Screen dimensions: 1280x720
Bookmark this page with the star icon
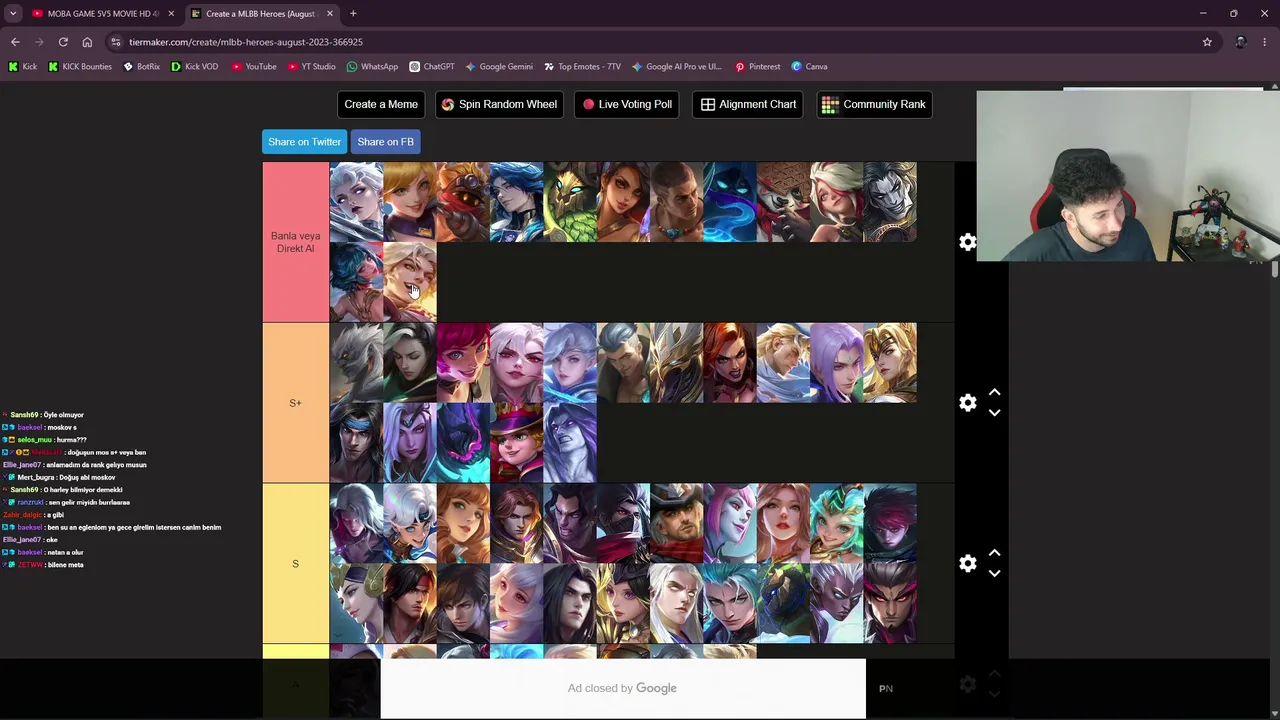pyautogui.click(x=1207, y=42)
